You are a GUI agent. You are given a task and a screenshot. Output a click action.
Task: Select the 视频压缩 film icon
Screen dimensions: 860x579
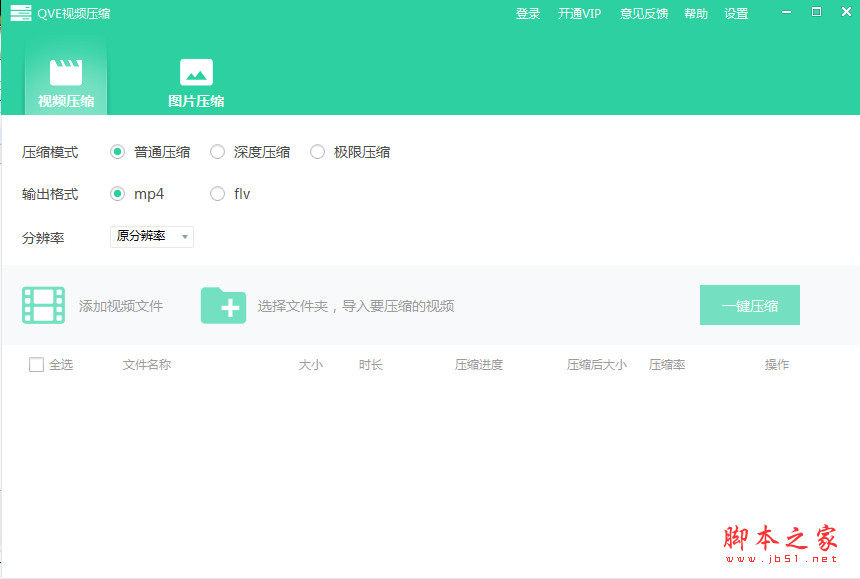pos(66,73)
